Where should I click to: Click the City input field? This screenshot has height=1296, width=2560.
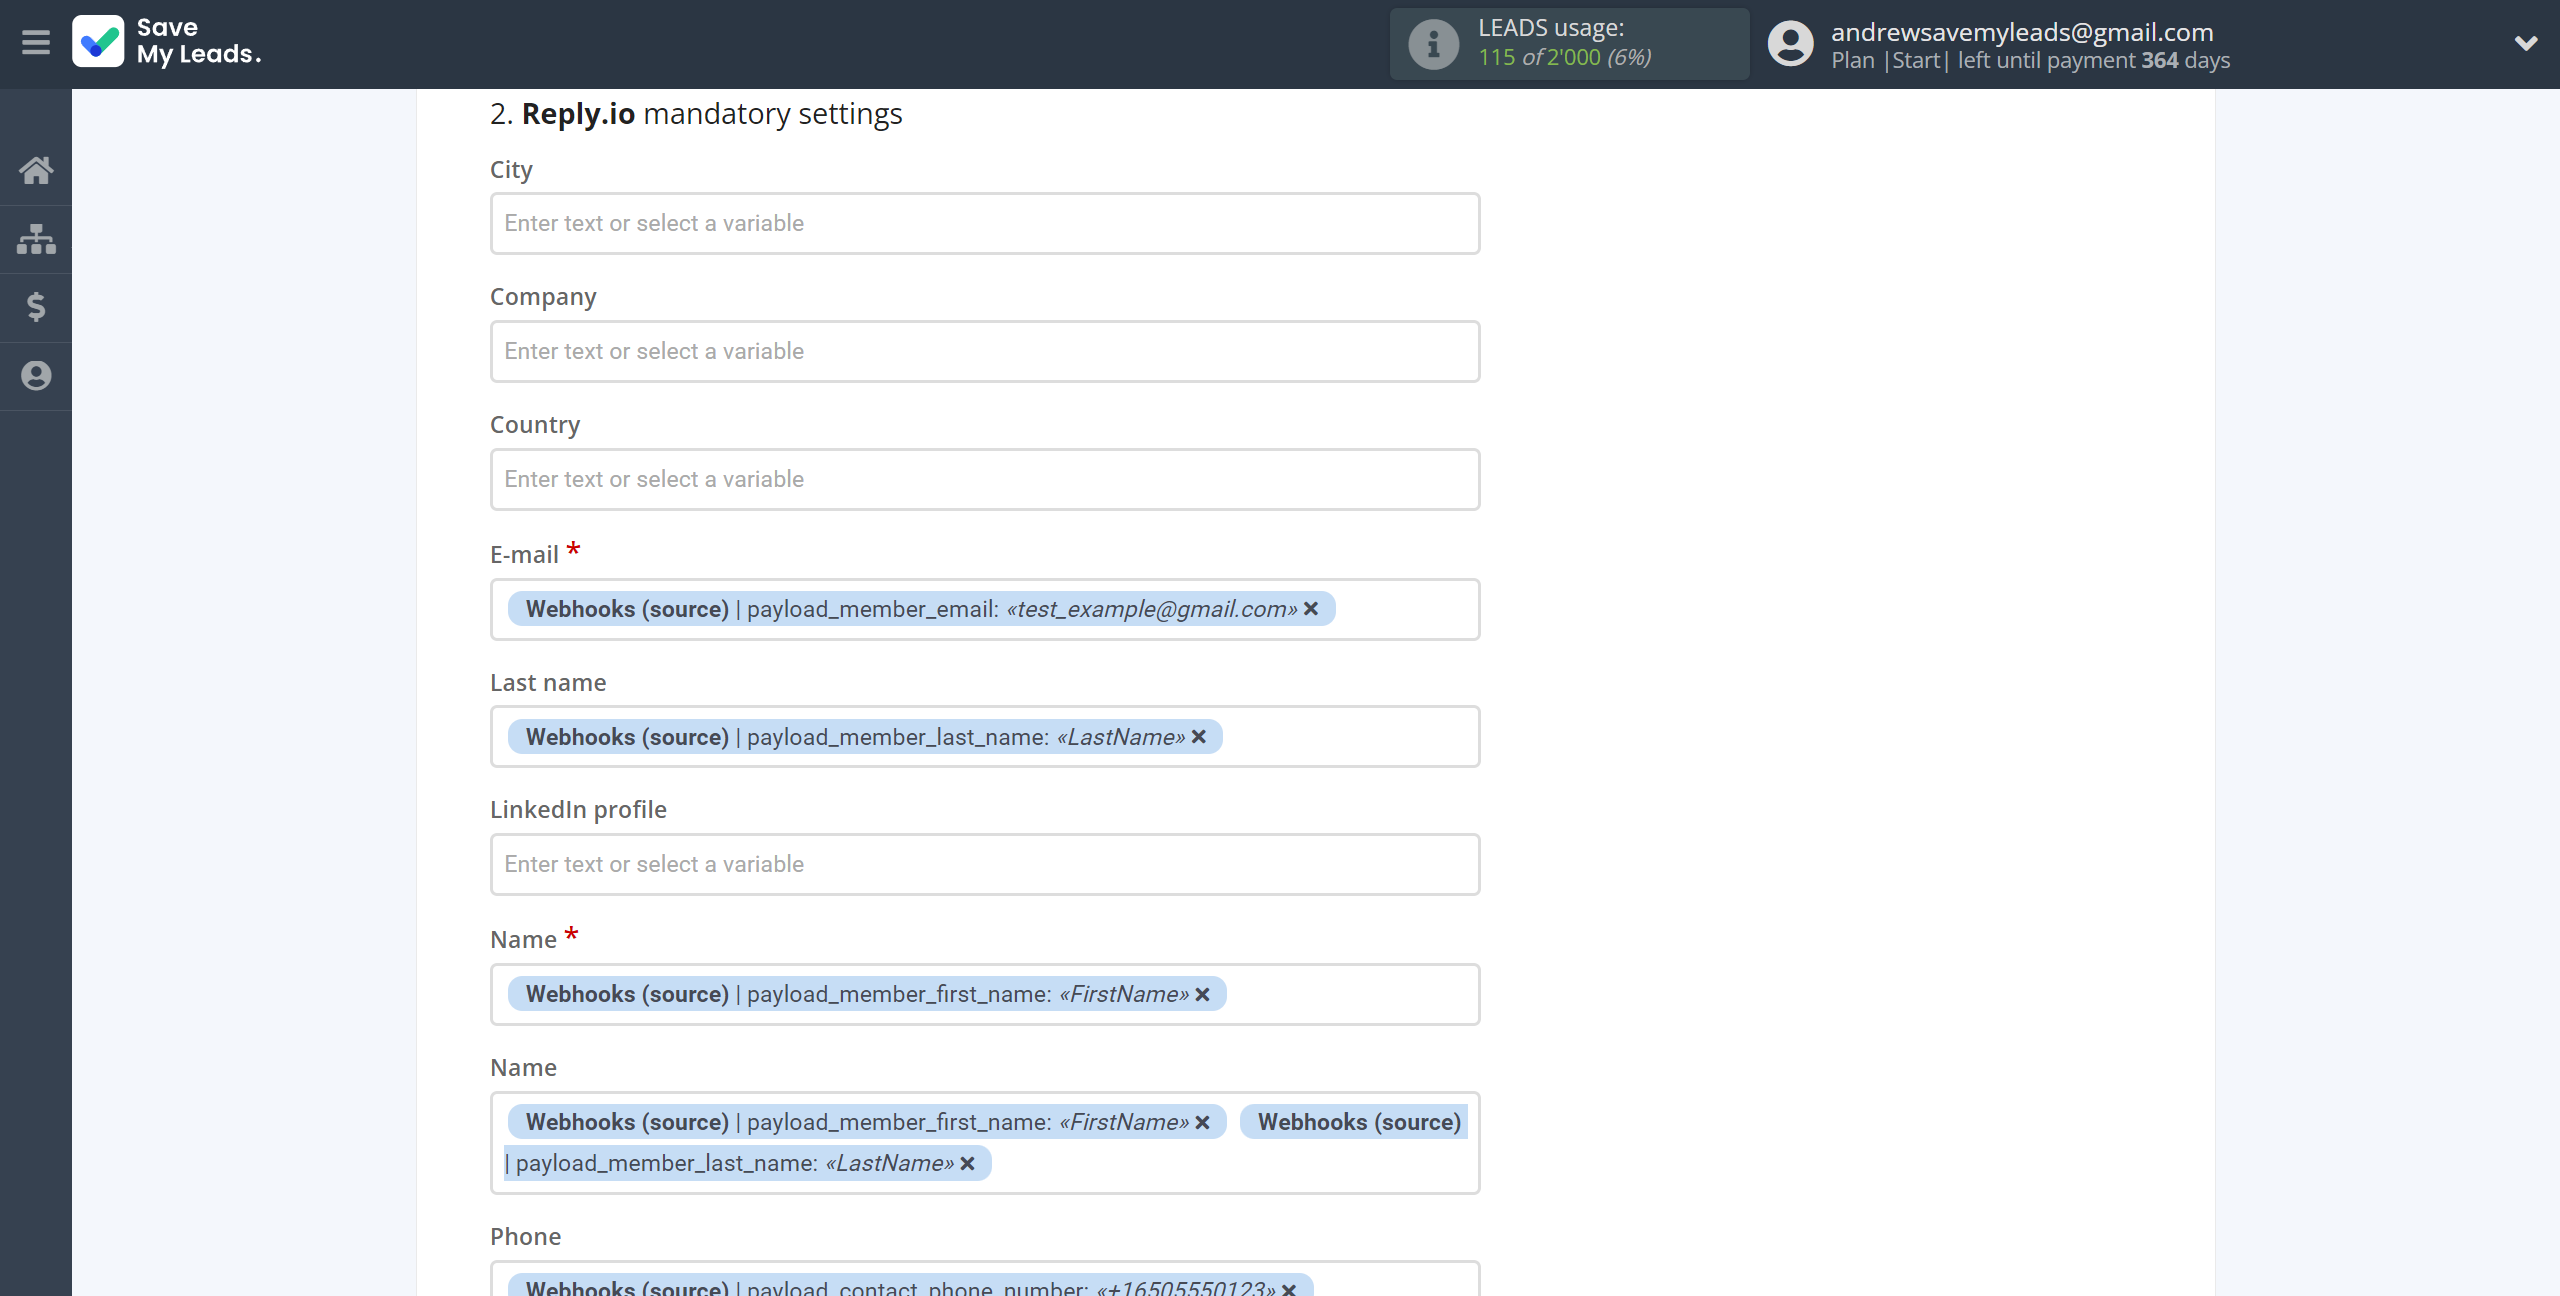click(x=985, y=223)
